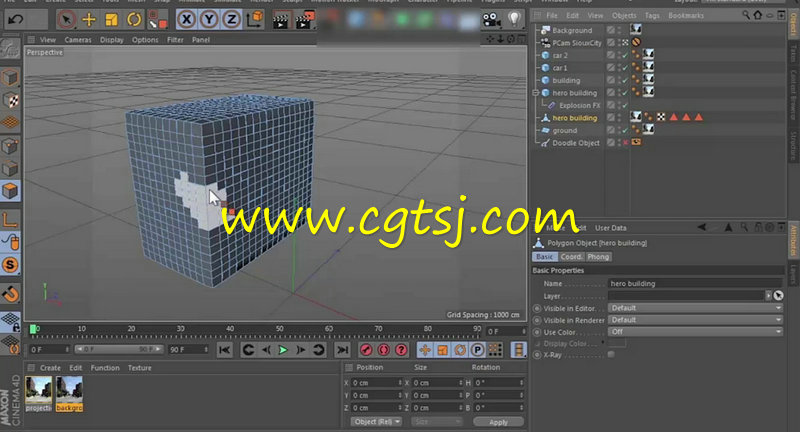Select the Rotate tool in top toolbar

tap(134, 20)
